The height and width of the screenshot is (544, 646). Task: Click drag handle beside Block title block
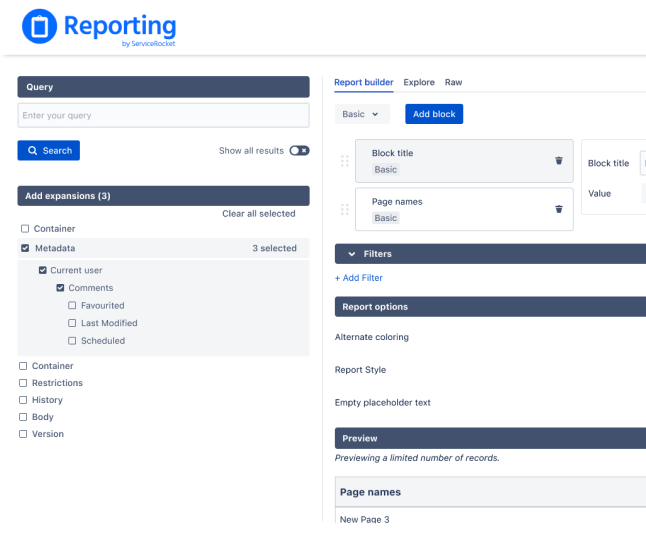tap(344, 161)
